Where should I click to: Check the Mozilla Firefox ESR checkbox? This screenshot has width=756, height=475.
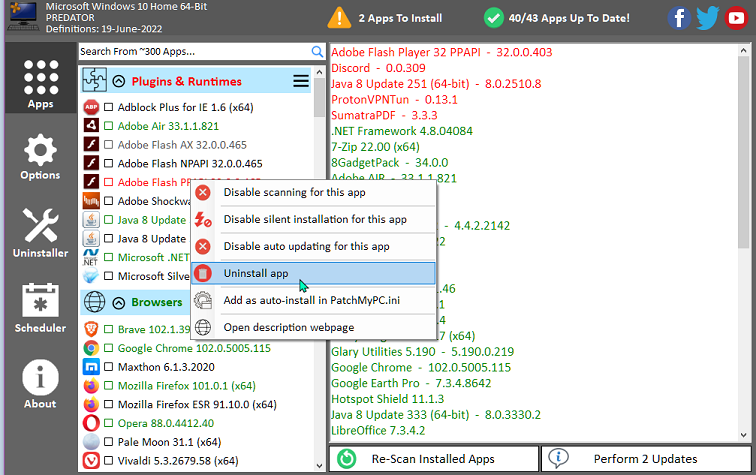coord(108,404)
